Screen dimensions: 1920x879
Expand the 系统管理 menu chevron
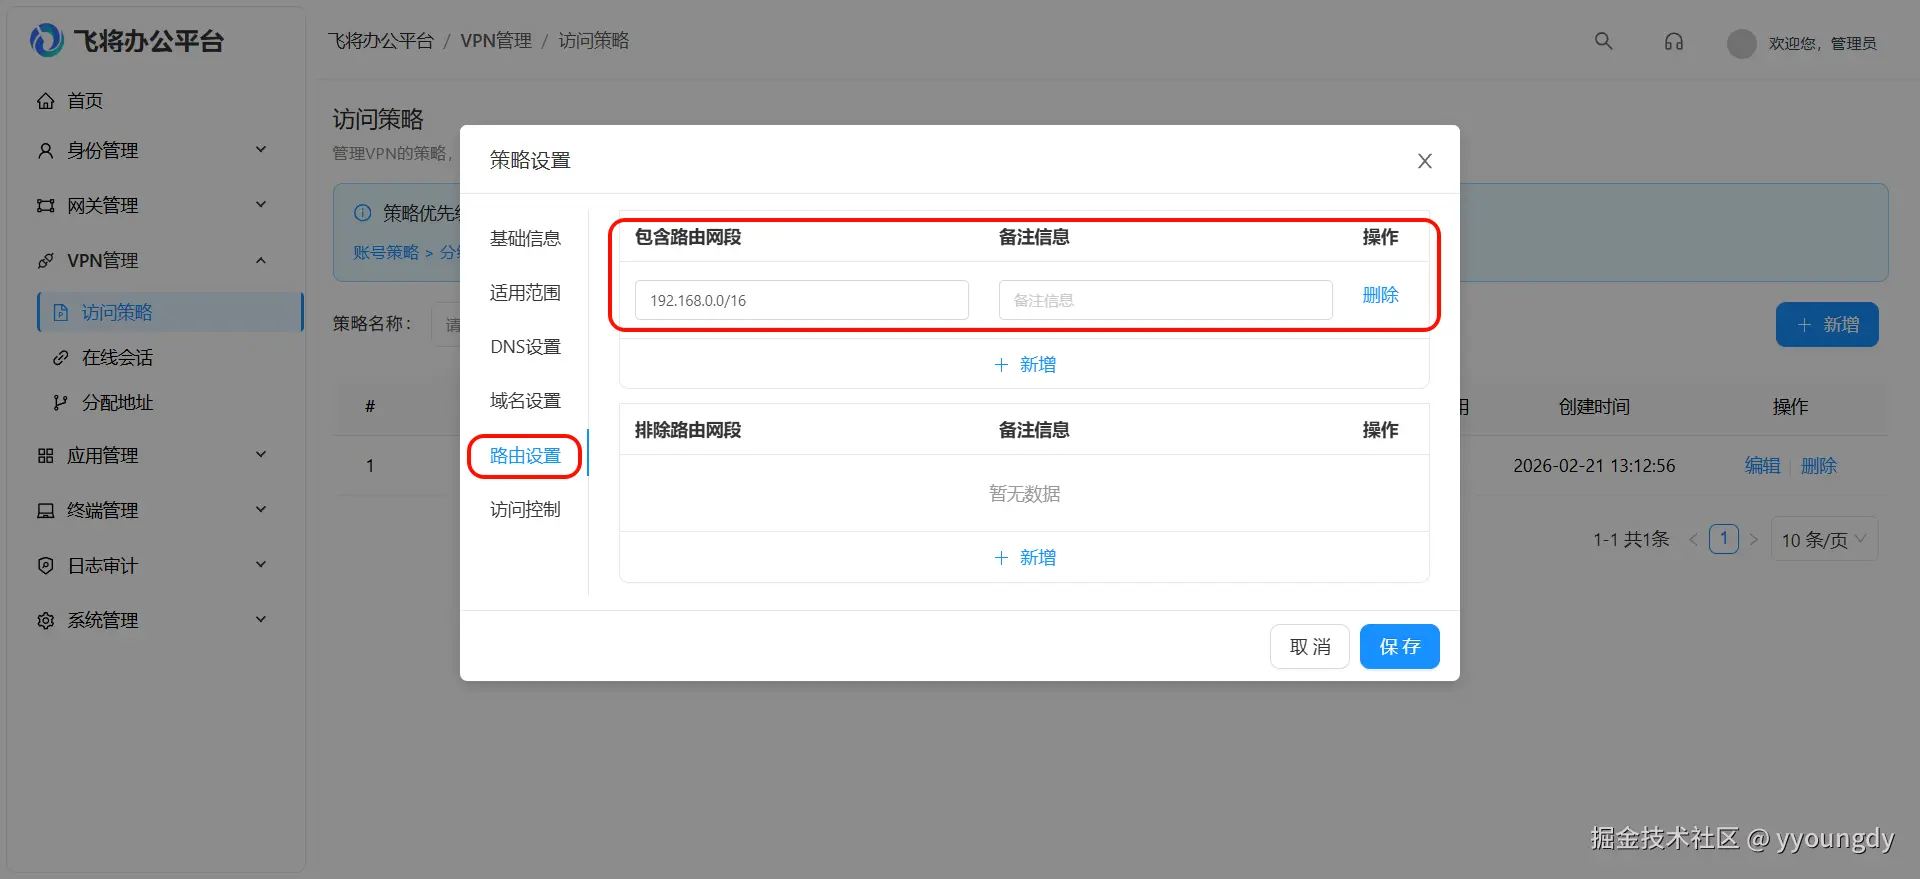tap(261, 620)
